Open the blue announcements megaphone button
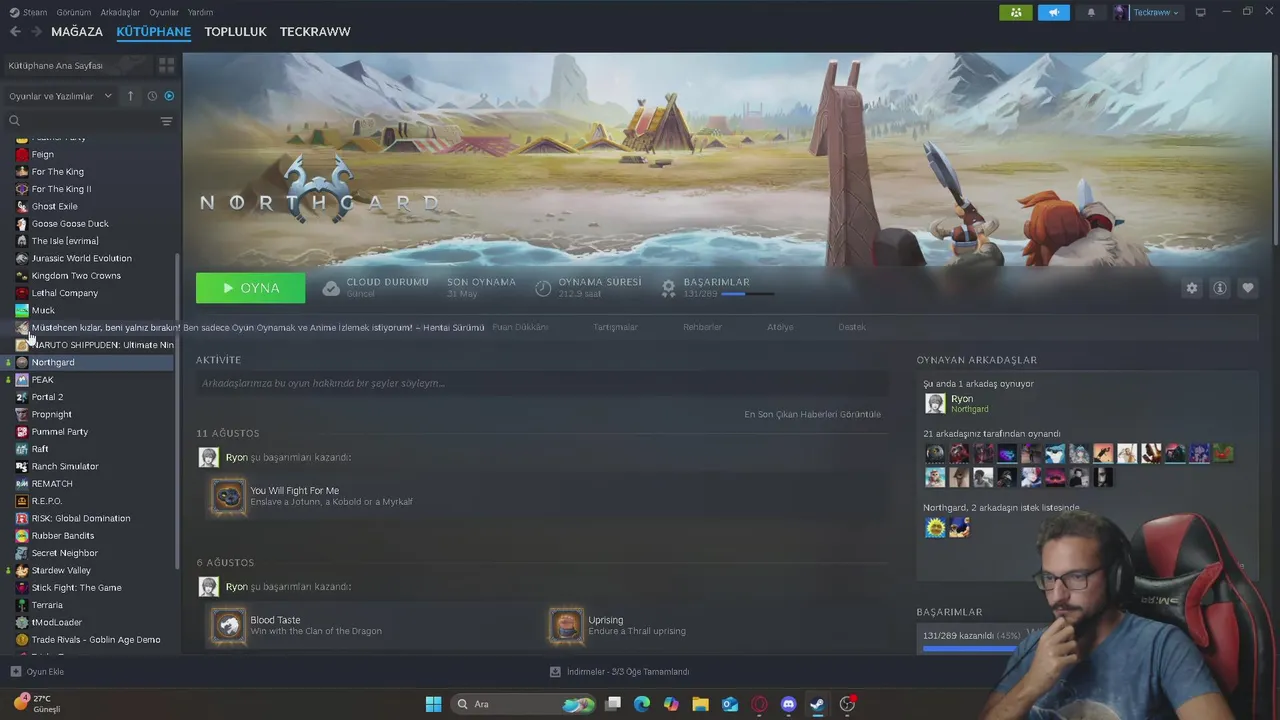 point(1053,12)
